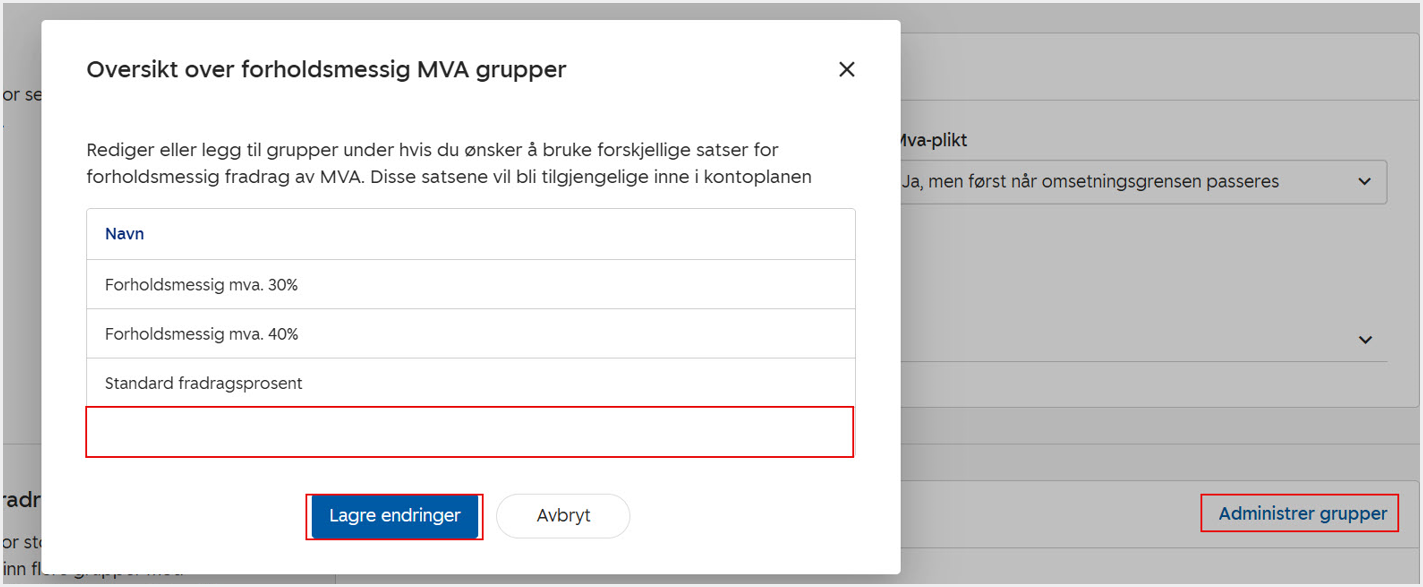Close the MVA grupper dialog with X

846,69
